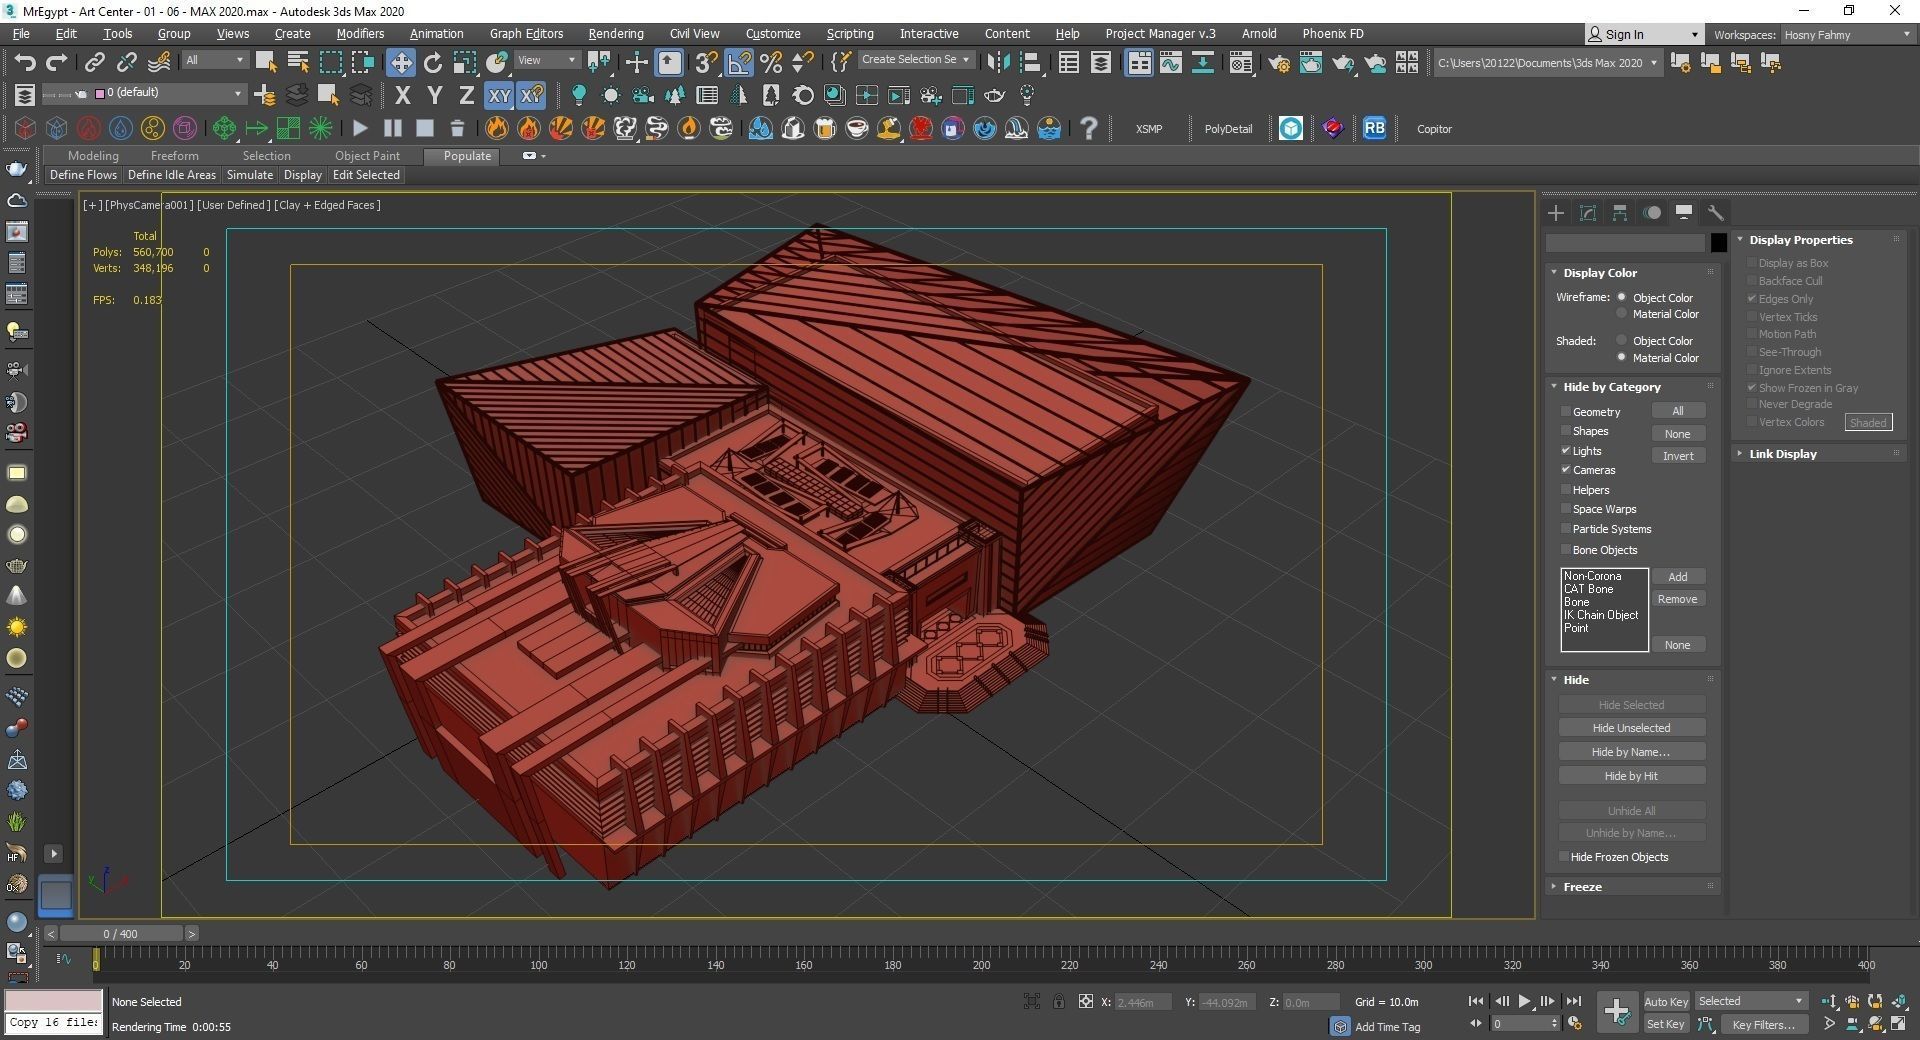
Task: Open the Rendering menu
Action: 615,34
